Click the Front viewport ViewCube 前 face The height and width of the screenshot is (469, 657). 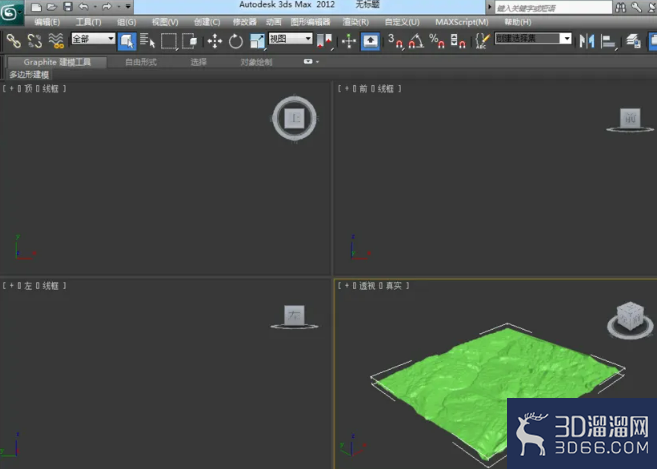[630, 118]
